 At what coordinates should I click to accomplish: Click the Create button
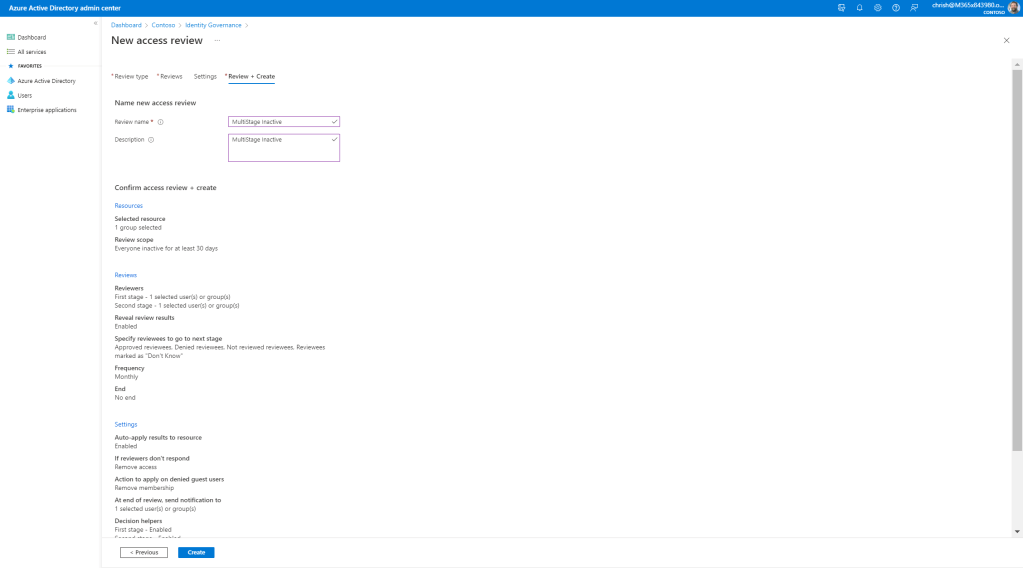pos(196,552)
